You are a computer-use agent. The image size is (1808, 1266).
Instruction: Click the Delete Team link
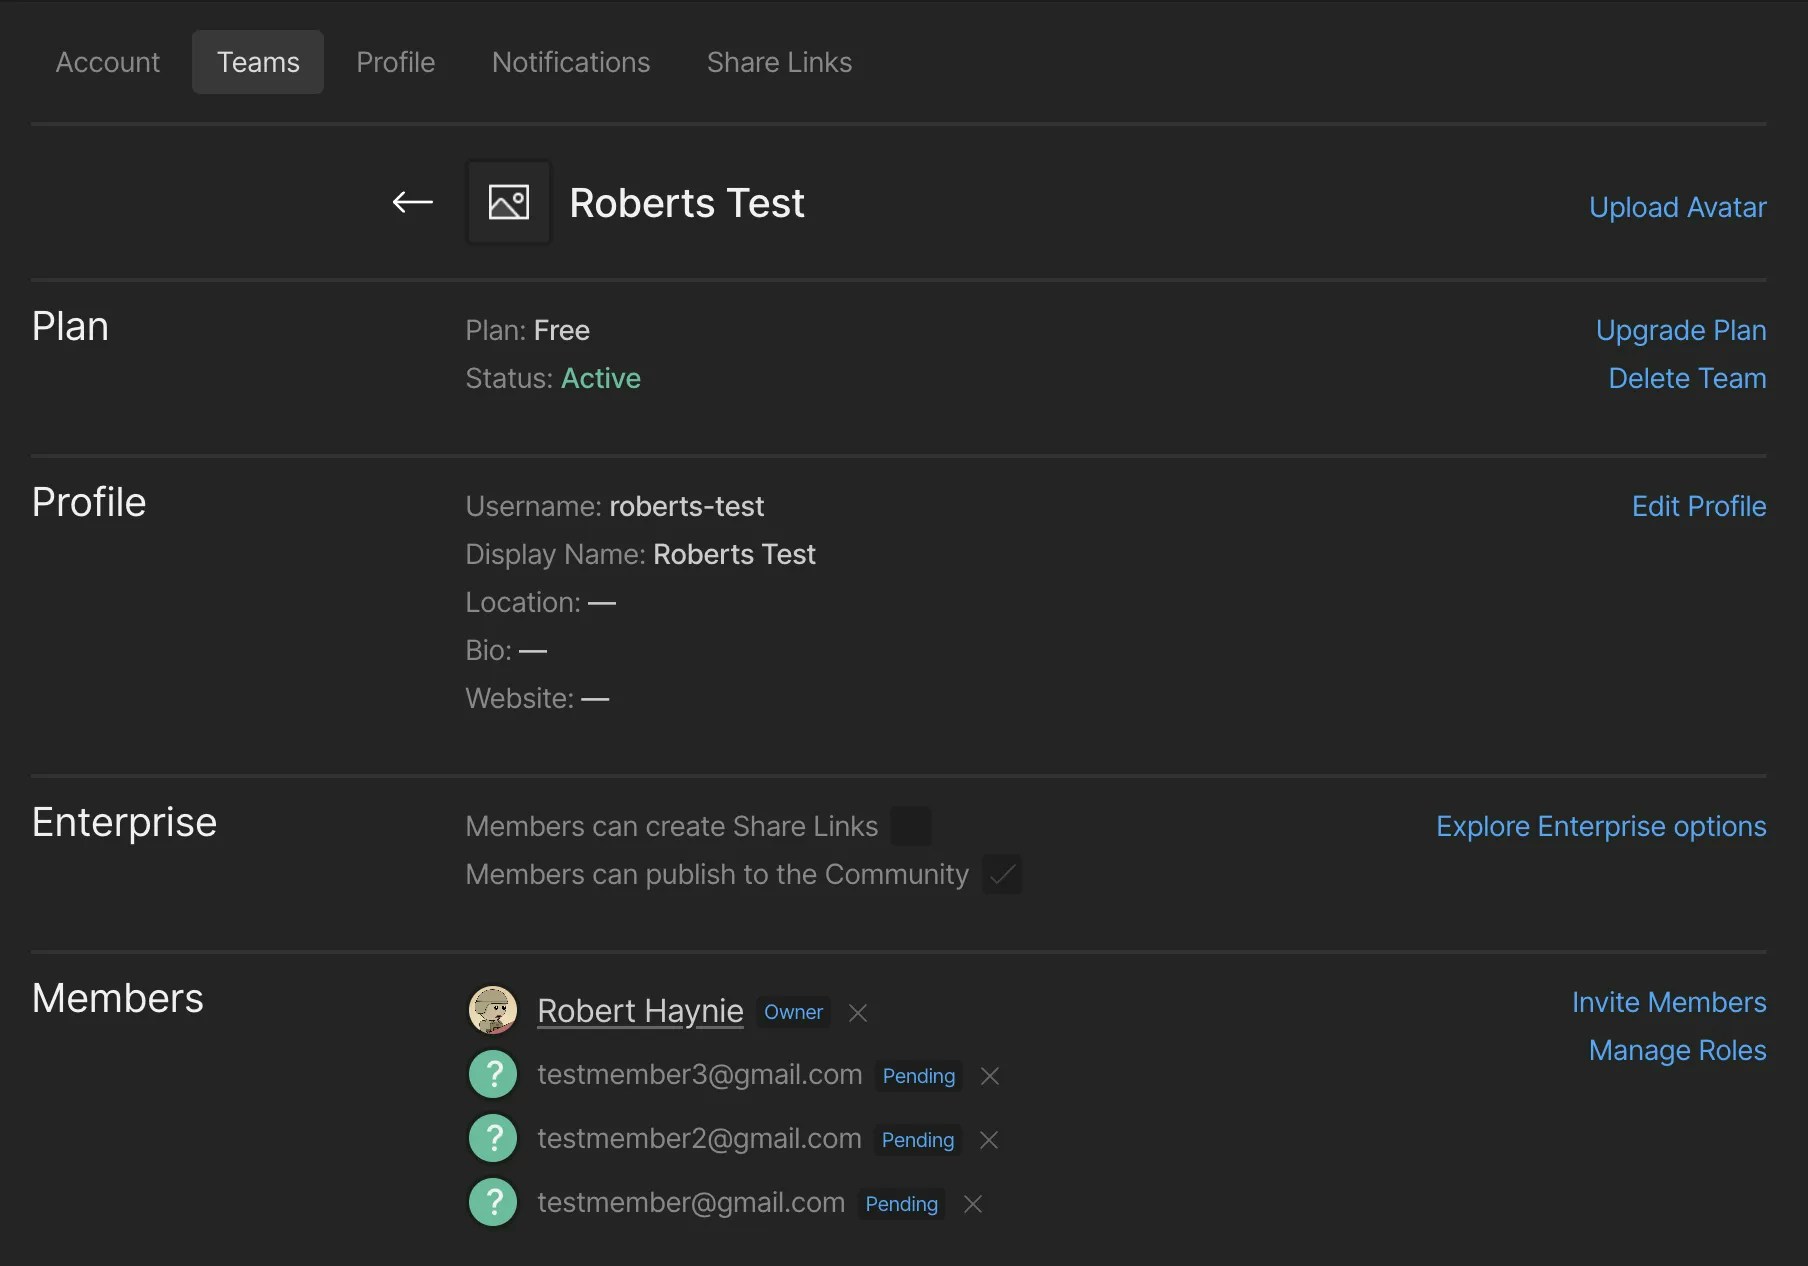tap(1687, 378)
